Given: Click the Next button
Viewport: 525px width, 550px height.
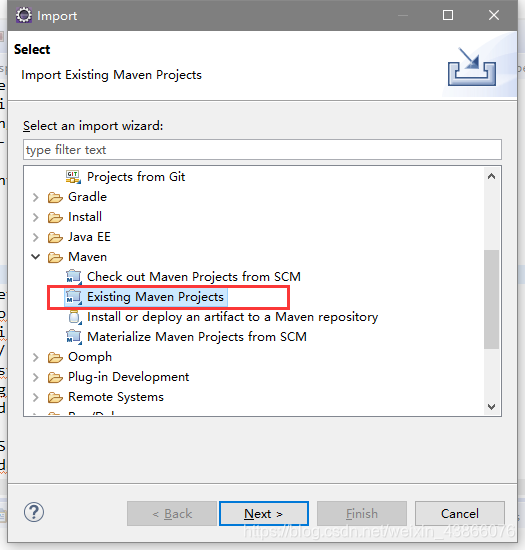Looking at the screenshot, I should coord(264,514).
